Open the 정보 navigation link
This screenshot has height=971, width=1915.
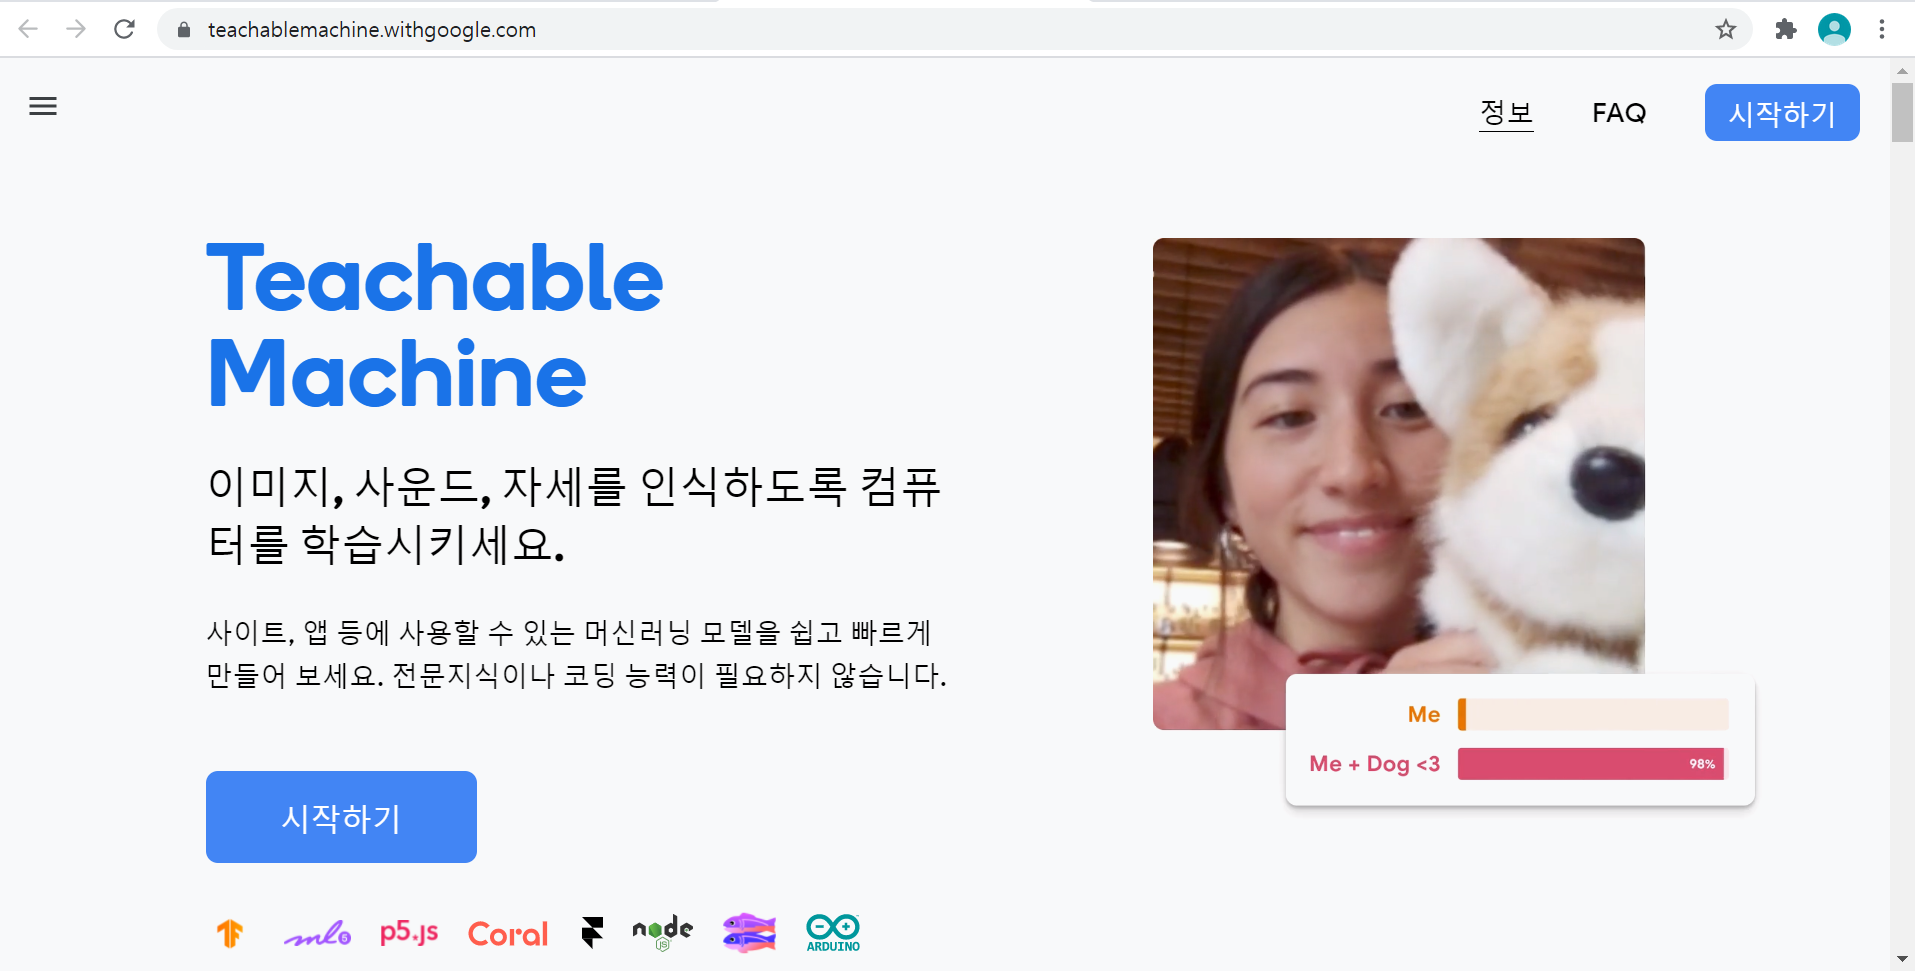[1506, 113]
